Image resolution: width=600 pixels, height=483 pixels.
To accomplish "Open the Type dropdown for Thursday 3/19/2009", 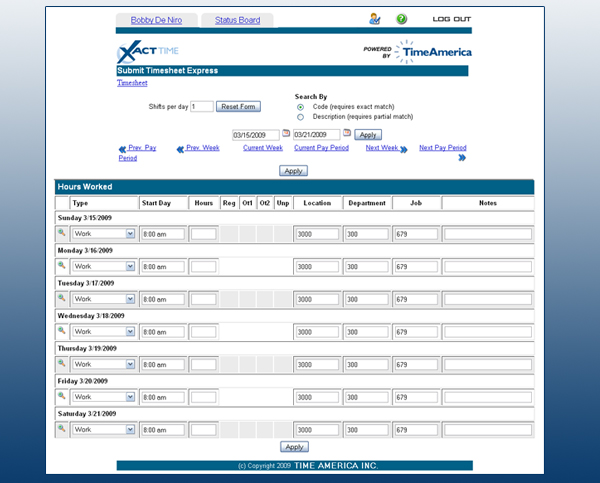I will pyautogui.click(x=104, y=364).
